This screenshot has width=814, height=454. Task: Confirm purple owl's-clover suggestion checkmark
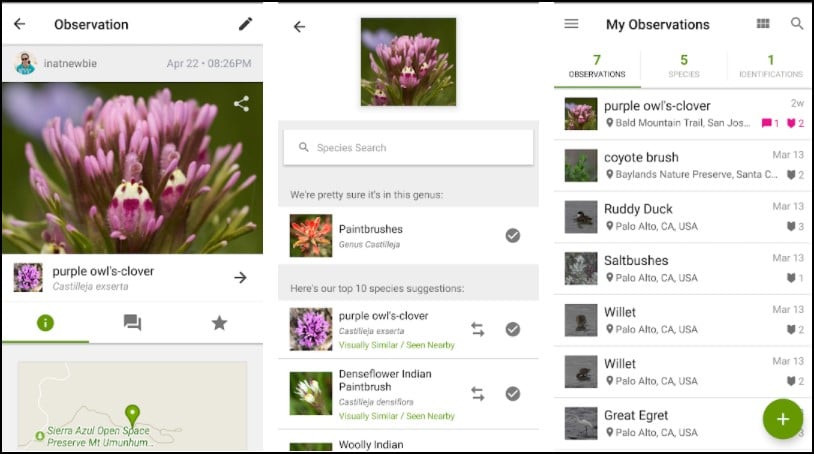tap(512, 329)
